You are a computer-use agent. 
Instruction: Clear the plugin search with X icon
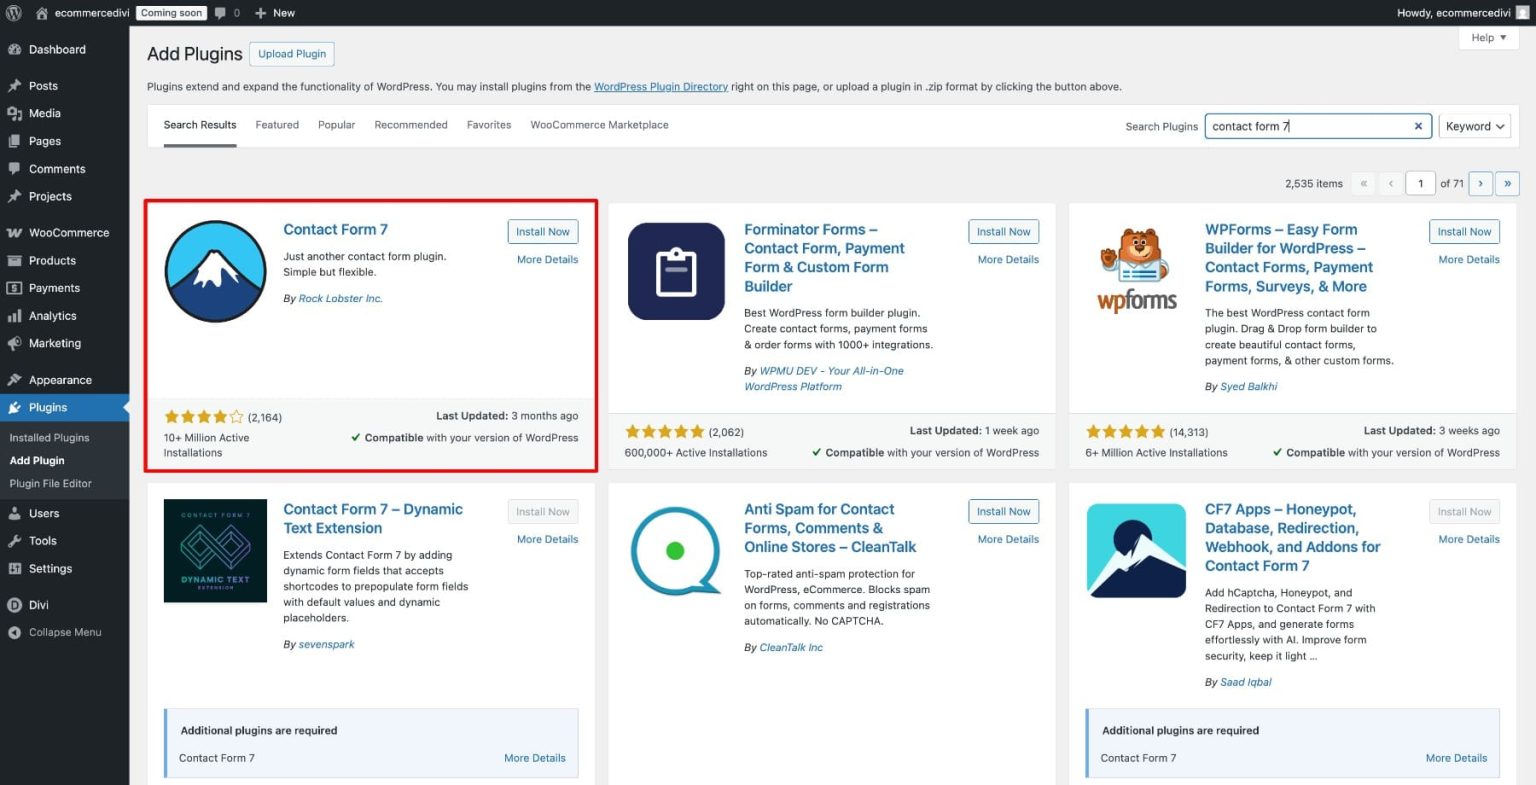pyautogui.click(x=1418, y=127)
